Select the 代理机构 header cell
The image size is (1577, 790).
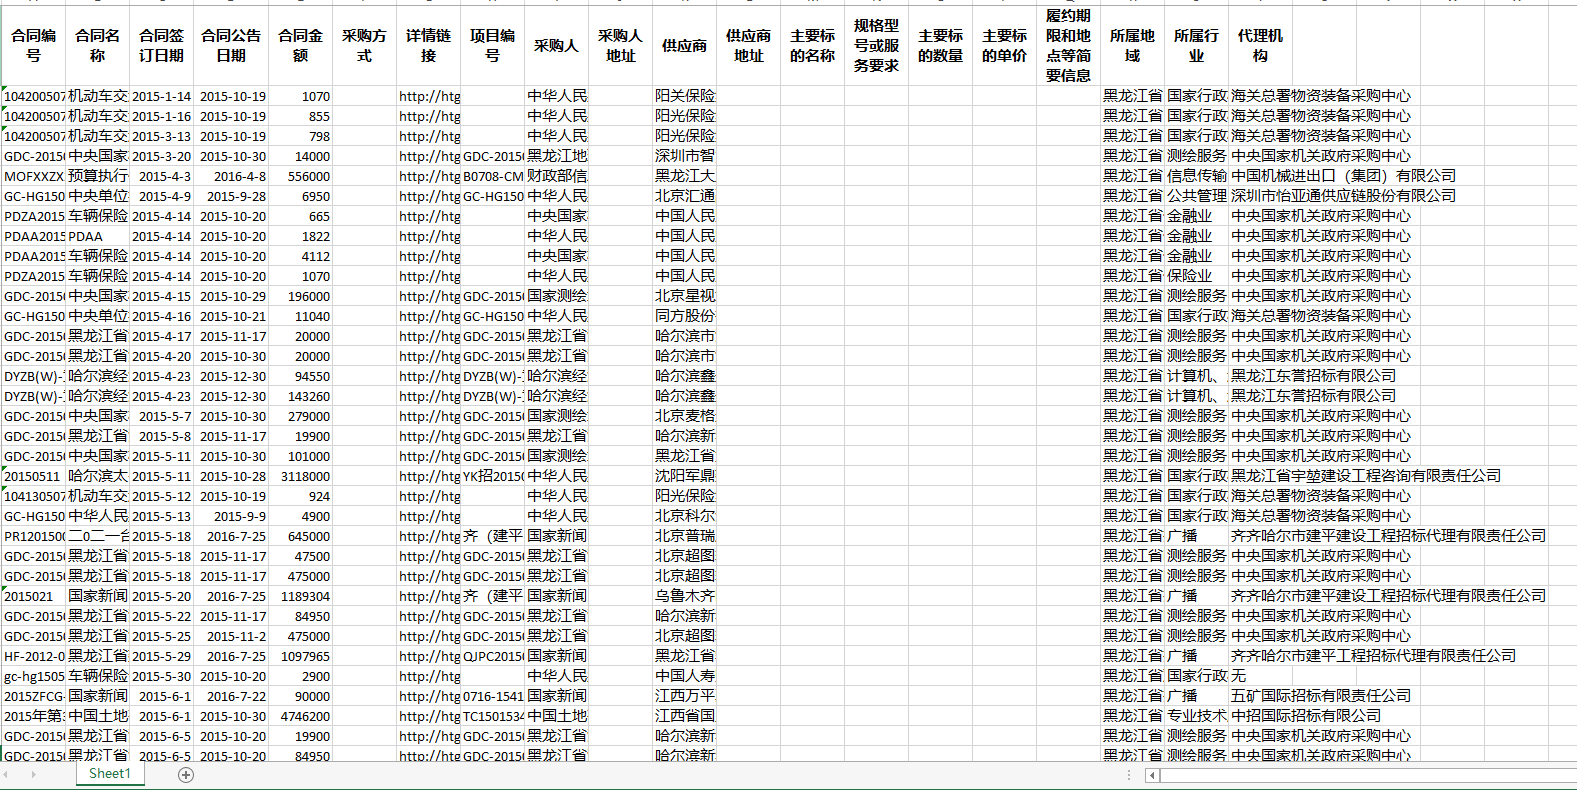1260,46
